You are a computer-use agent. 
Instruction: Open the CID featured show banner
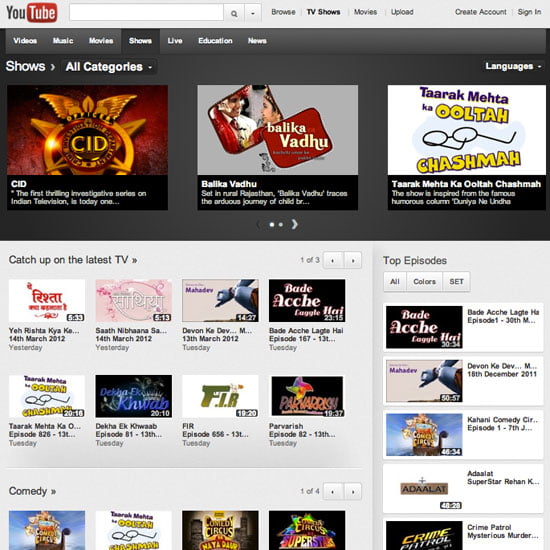coord(87,147)
